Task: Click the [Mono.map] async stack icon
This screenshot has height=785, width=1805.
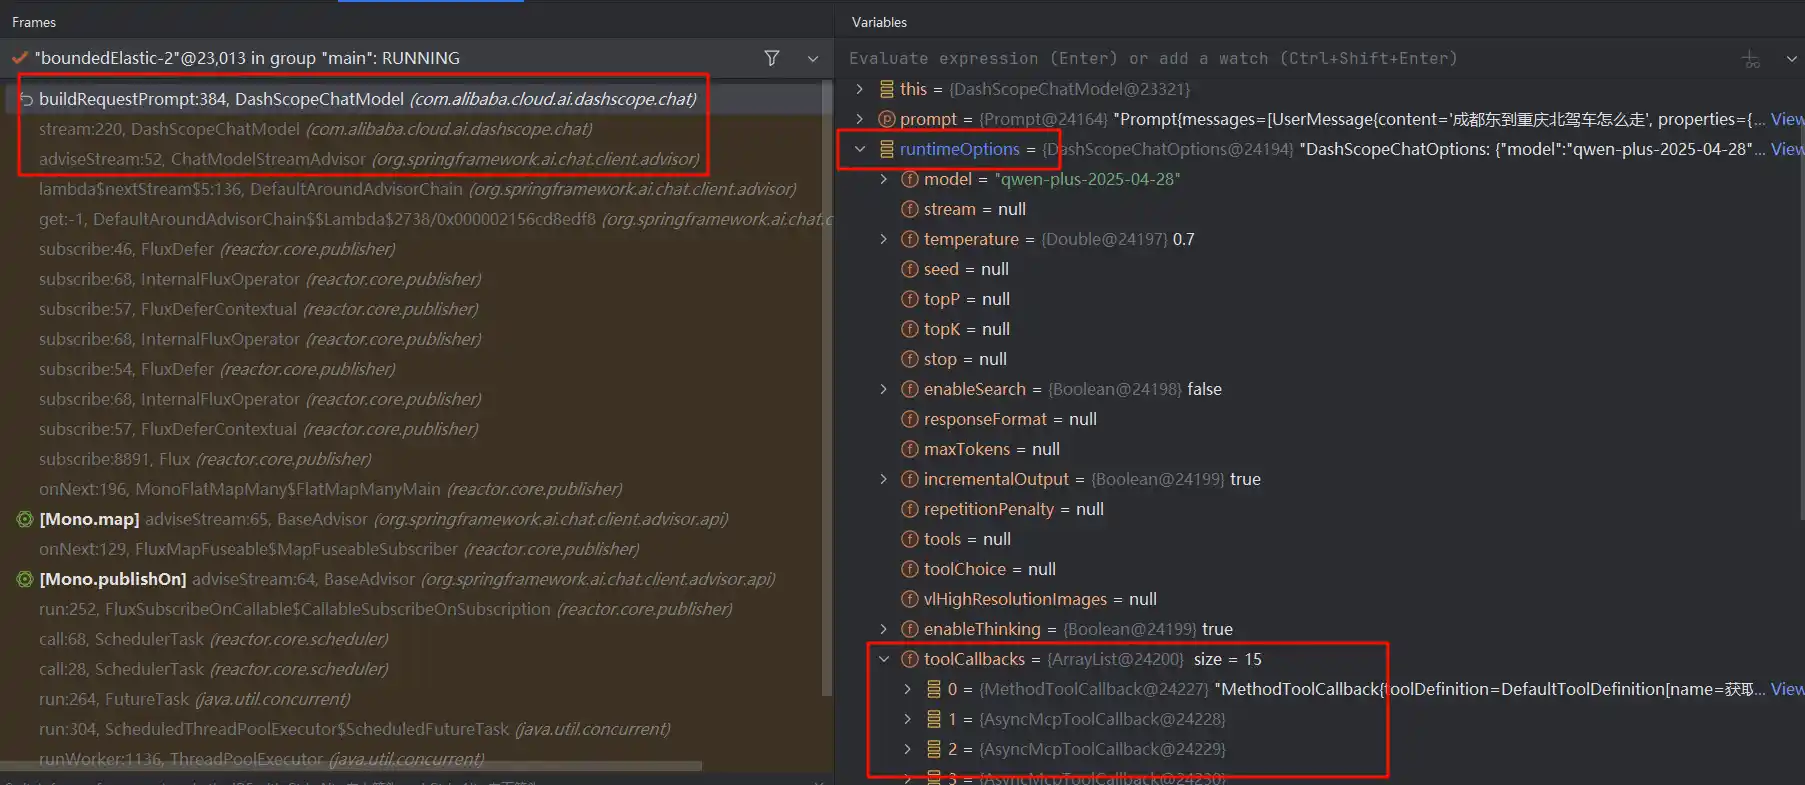Action: 25,519
